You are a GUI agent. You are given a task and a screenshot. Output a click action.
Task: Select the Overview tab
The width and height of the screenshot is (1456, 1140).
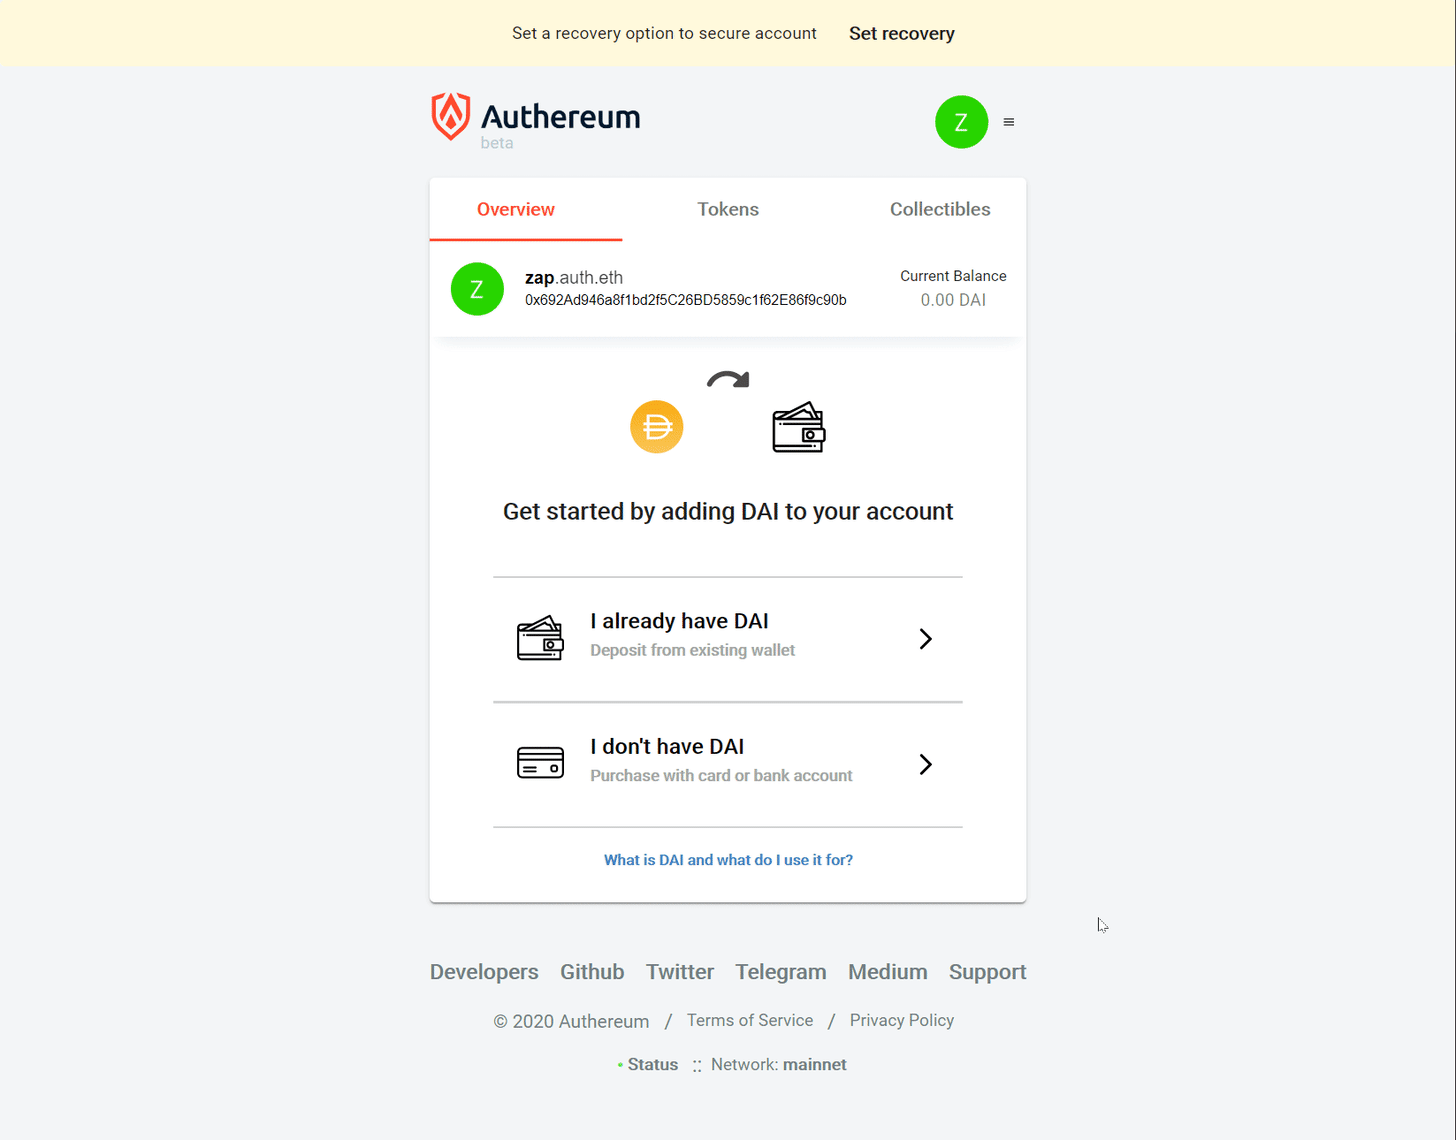coord(516,209)
